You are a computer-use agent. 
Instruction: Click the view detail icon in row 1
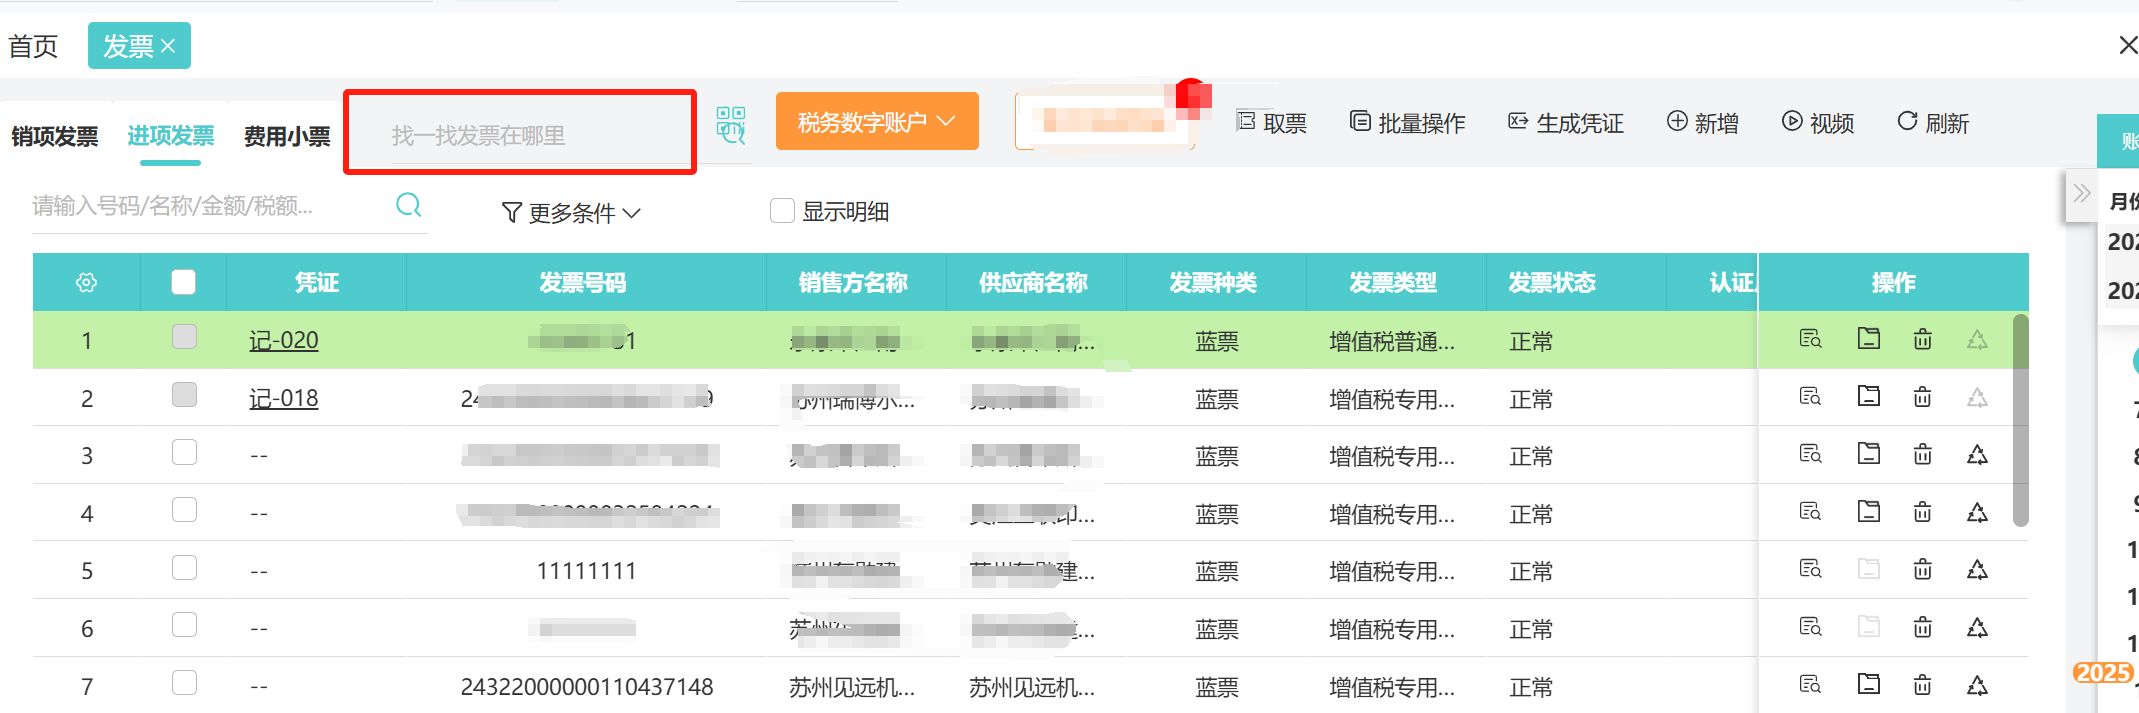1810,339
